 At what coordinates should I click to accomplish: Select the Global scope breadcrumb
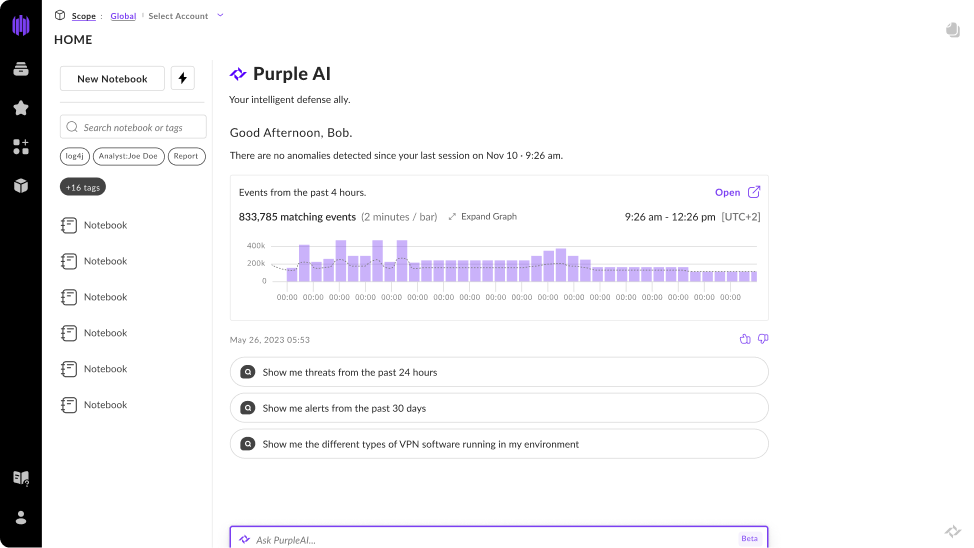pos(123,16)
